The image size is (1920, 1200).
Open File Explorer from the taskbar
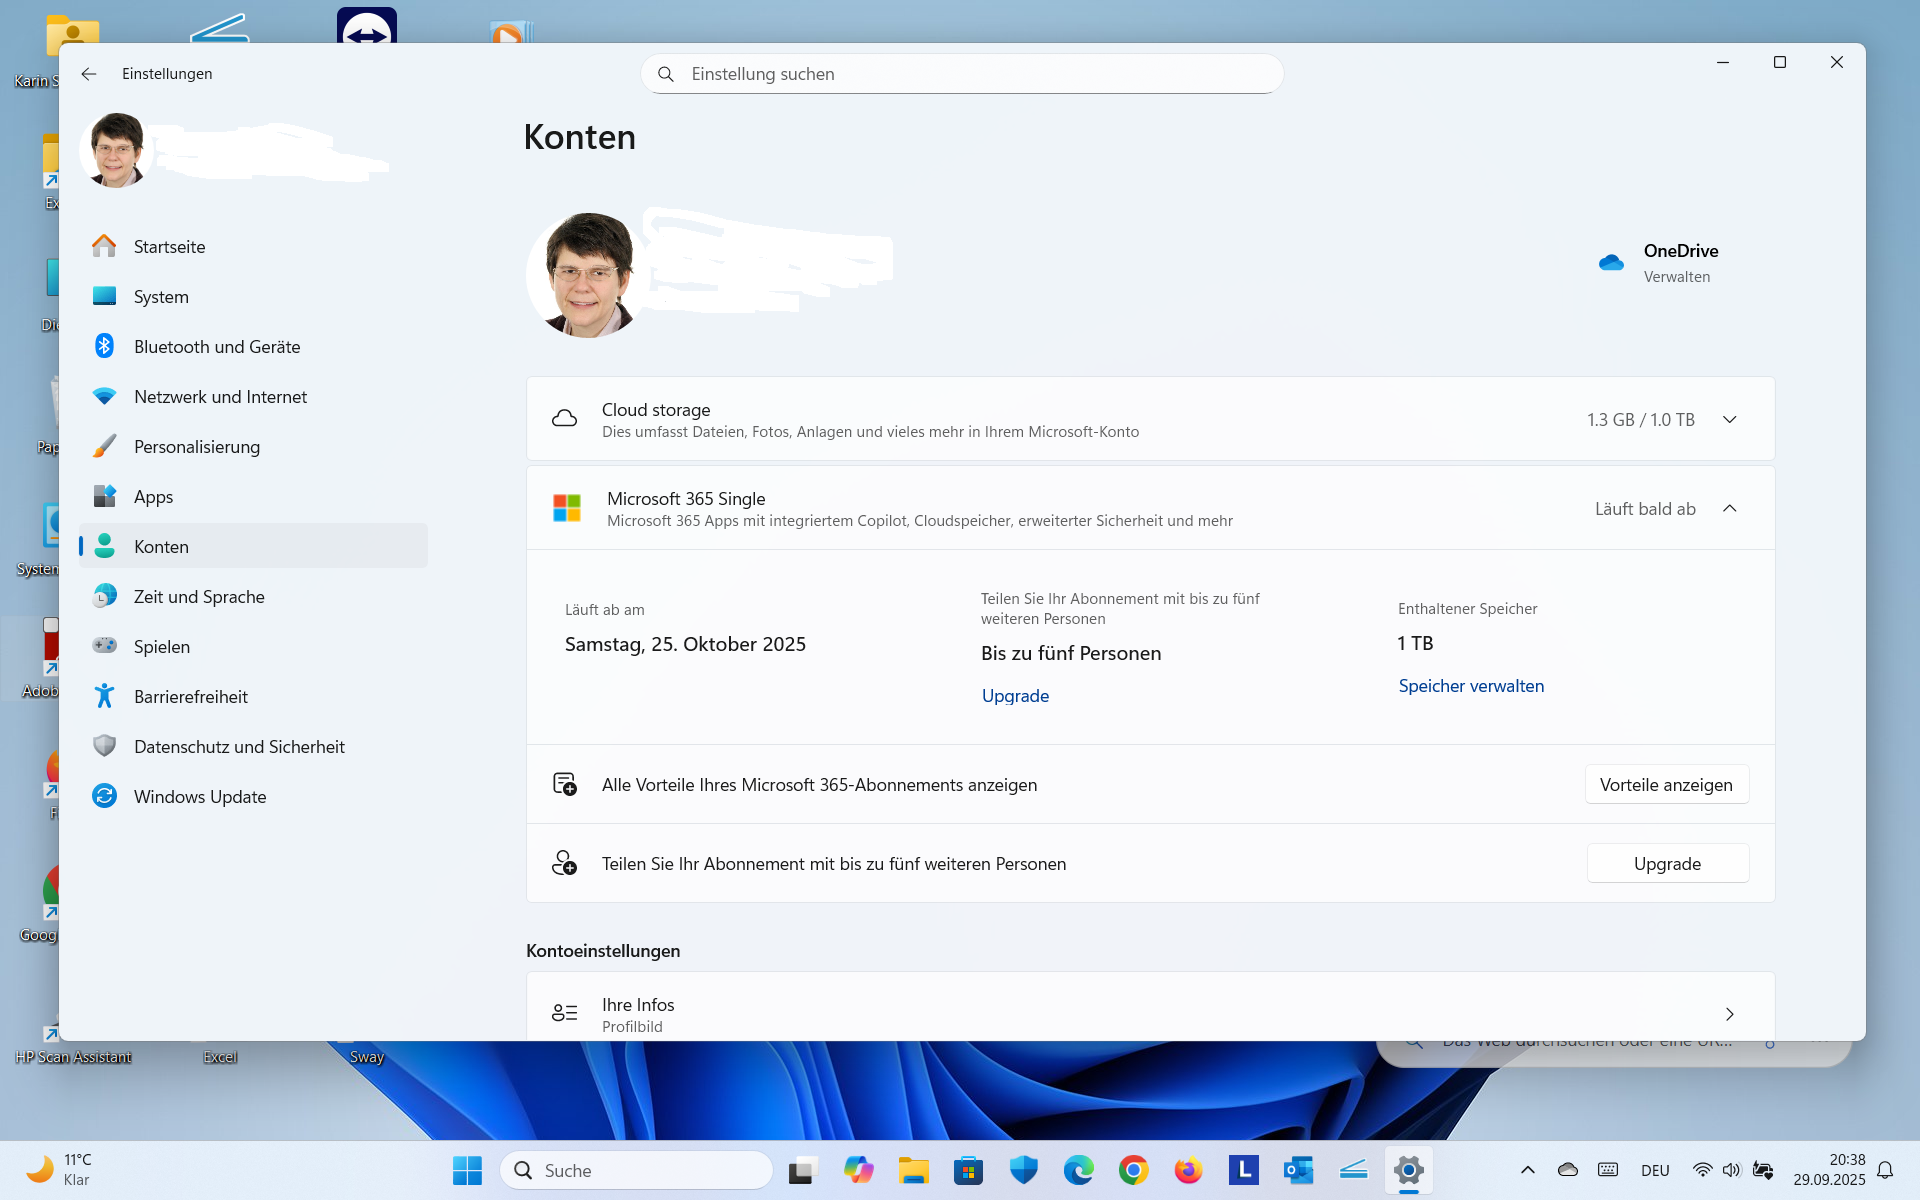(914, 1169)
